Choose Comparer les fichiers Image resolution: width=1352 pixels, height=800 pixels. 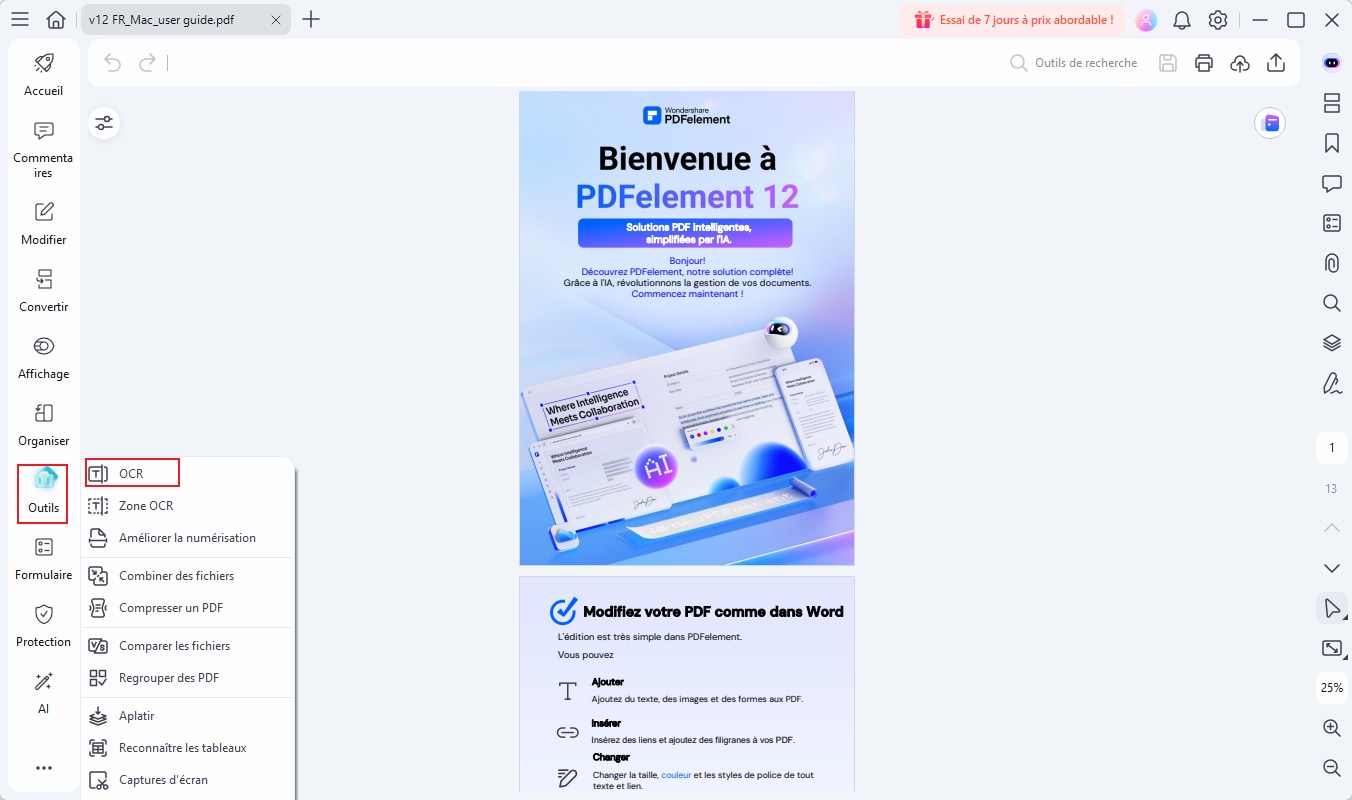tap(189, 646)
